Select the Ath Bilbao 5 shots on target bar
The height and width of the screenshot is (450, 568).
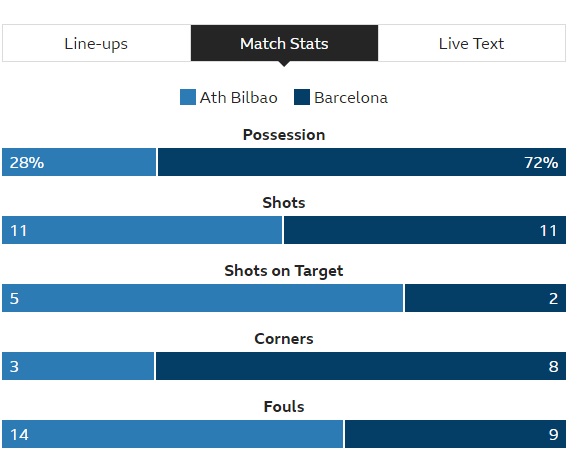tap(202, 298)
